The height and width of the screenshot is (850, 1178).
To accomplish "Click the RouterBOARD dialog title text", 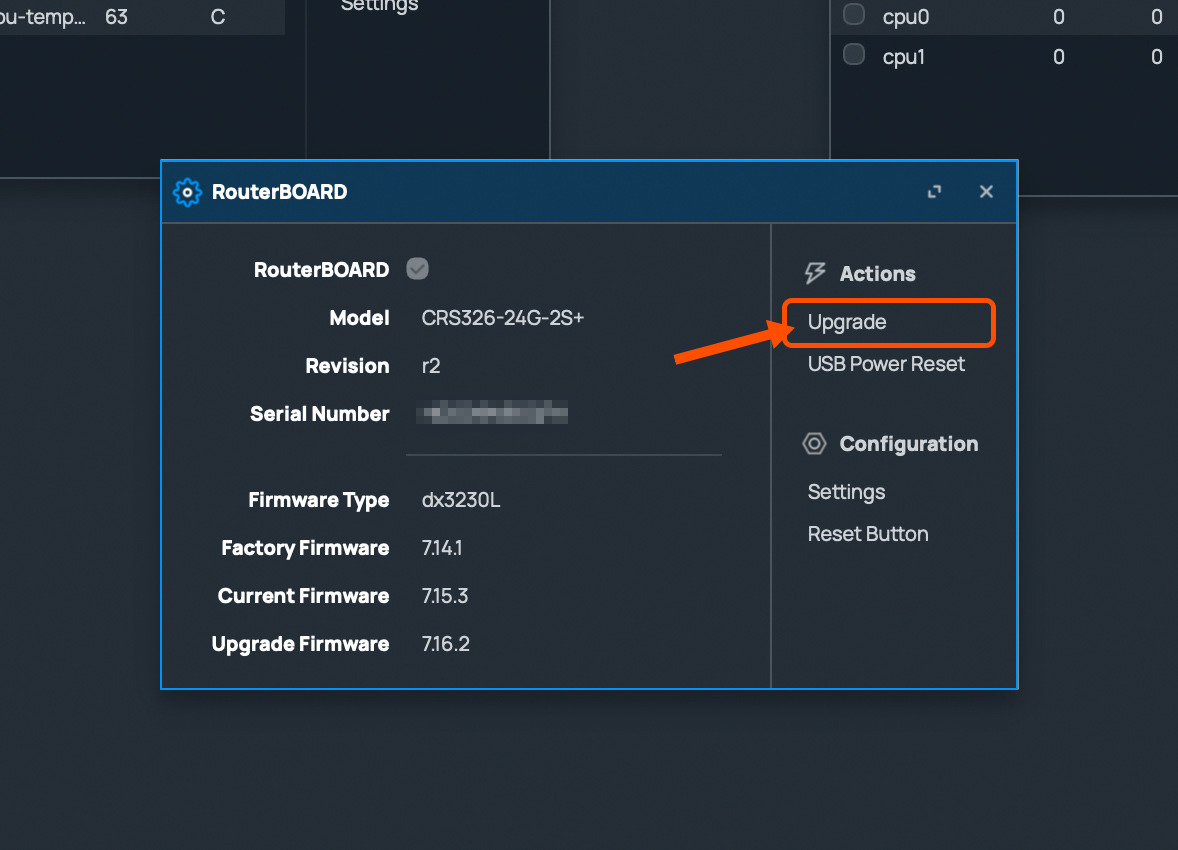I will [279, 192].
